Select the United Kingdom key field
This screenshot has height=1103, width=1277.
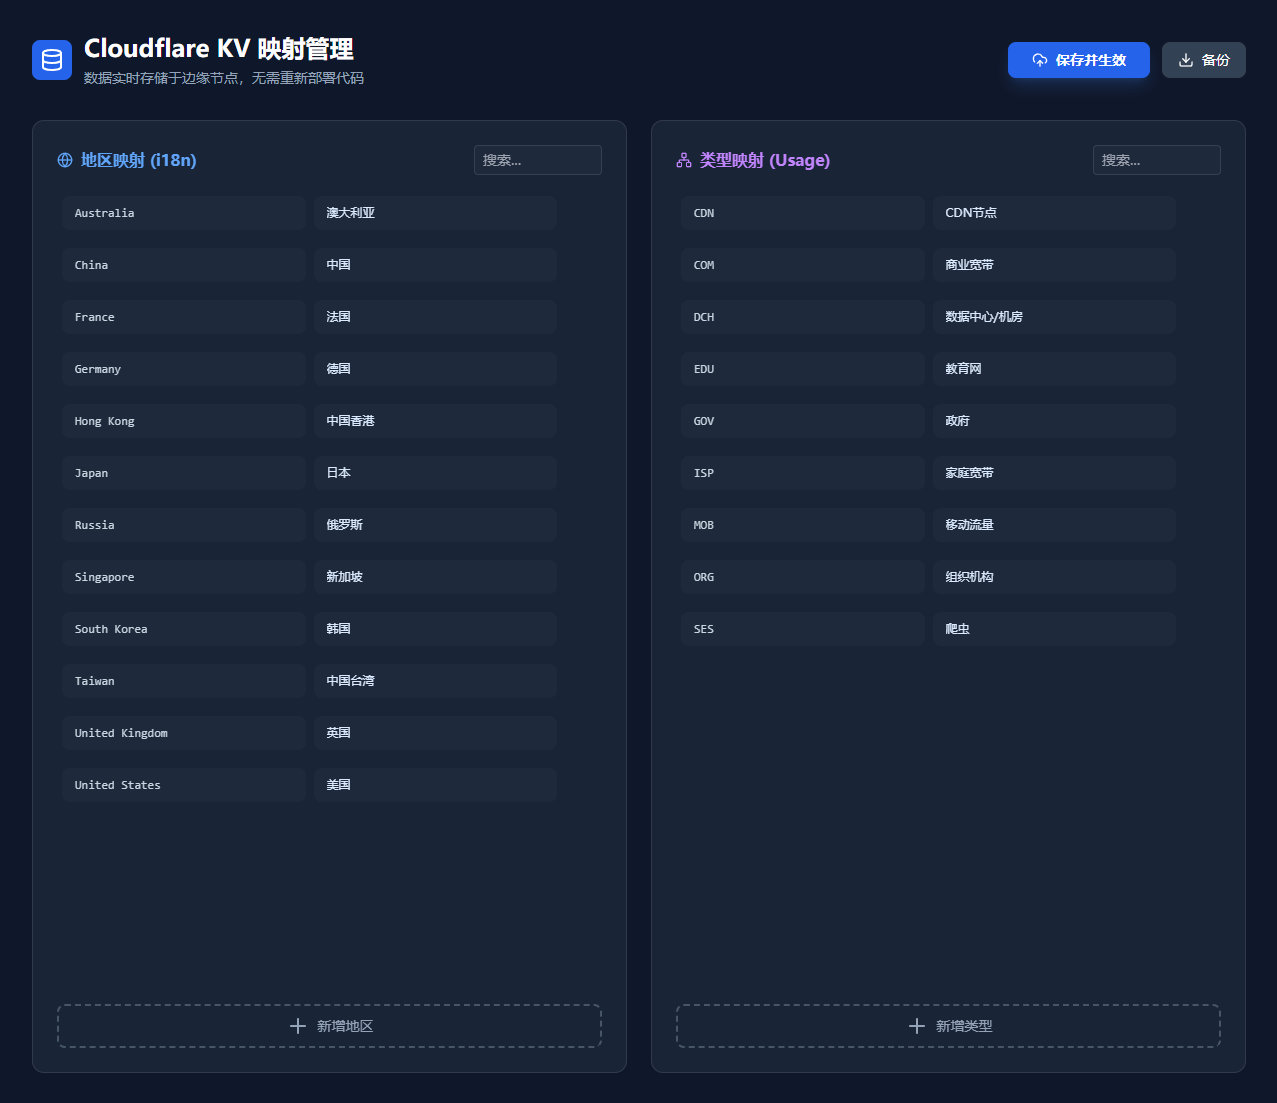coord(184,733)
